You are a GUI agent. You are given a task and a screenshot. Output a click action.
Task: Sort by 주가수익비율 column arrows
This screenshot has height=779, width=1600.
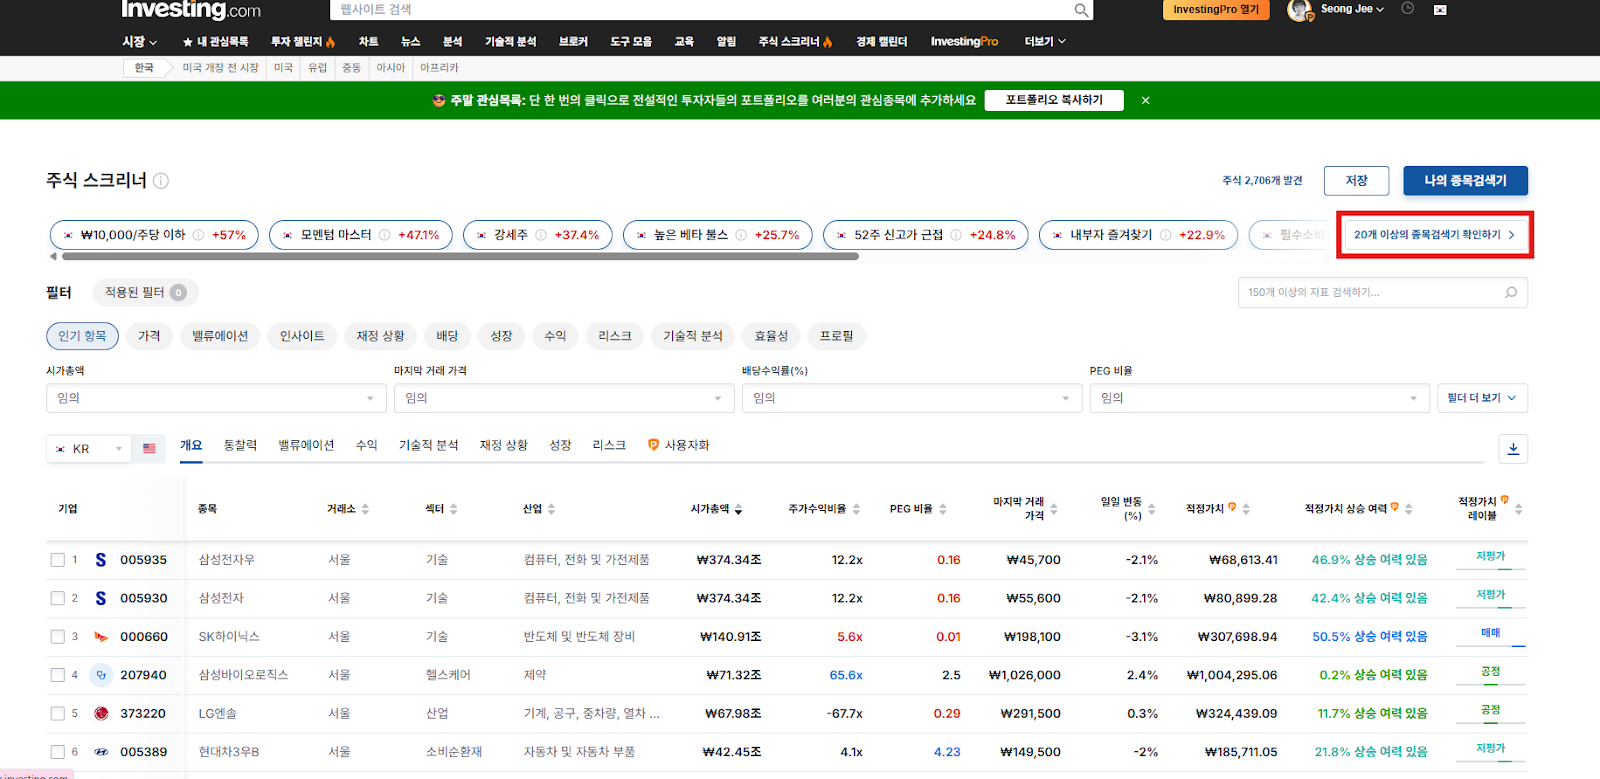coord(856,509)
